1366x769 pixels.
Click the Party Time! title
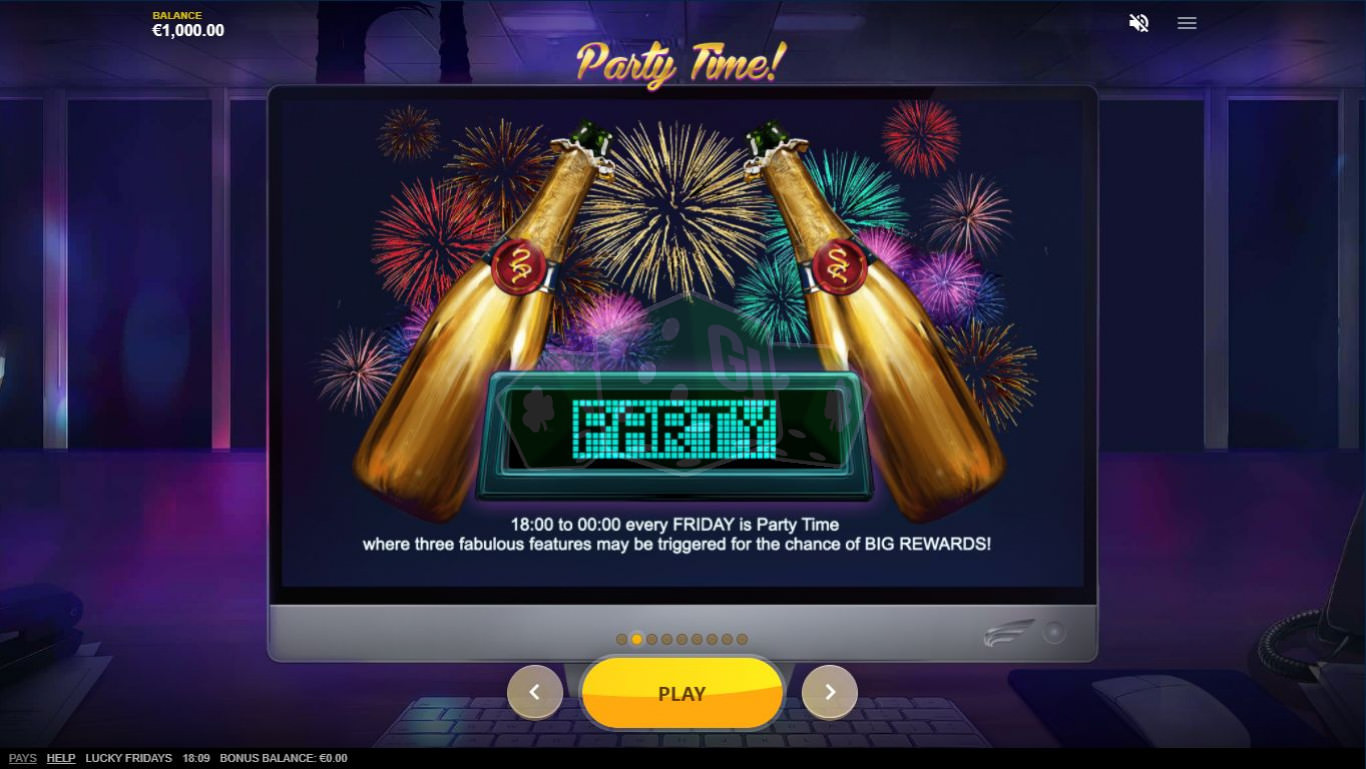681,63
